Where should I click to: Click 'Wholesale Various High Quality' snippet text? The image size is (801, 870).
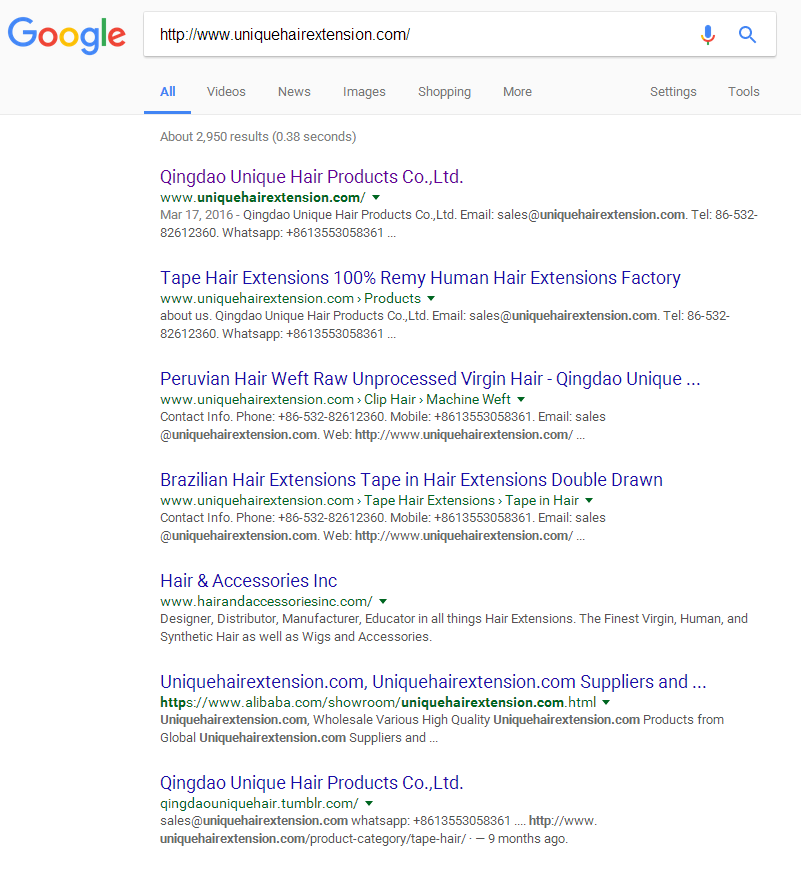[402, 720]
